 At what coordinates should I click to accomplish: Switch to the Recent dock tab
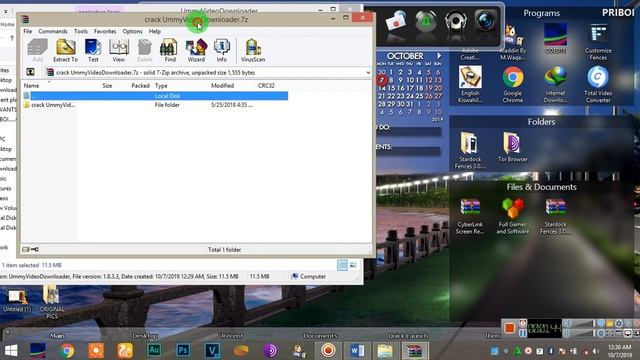[232, 336]
